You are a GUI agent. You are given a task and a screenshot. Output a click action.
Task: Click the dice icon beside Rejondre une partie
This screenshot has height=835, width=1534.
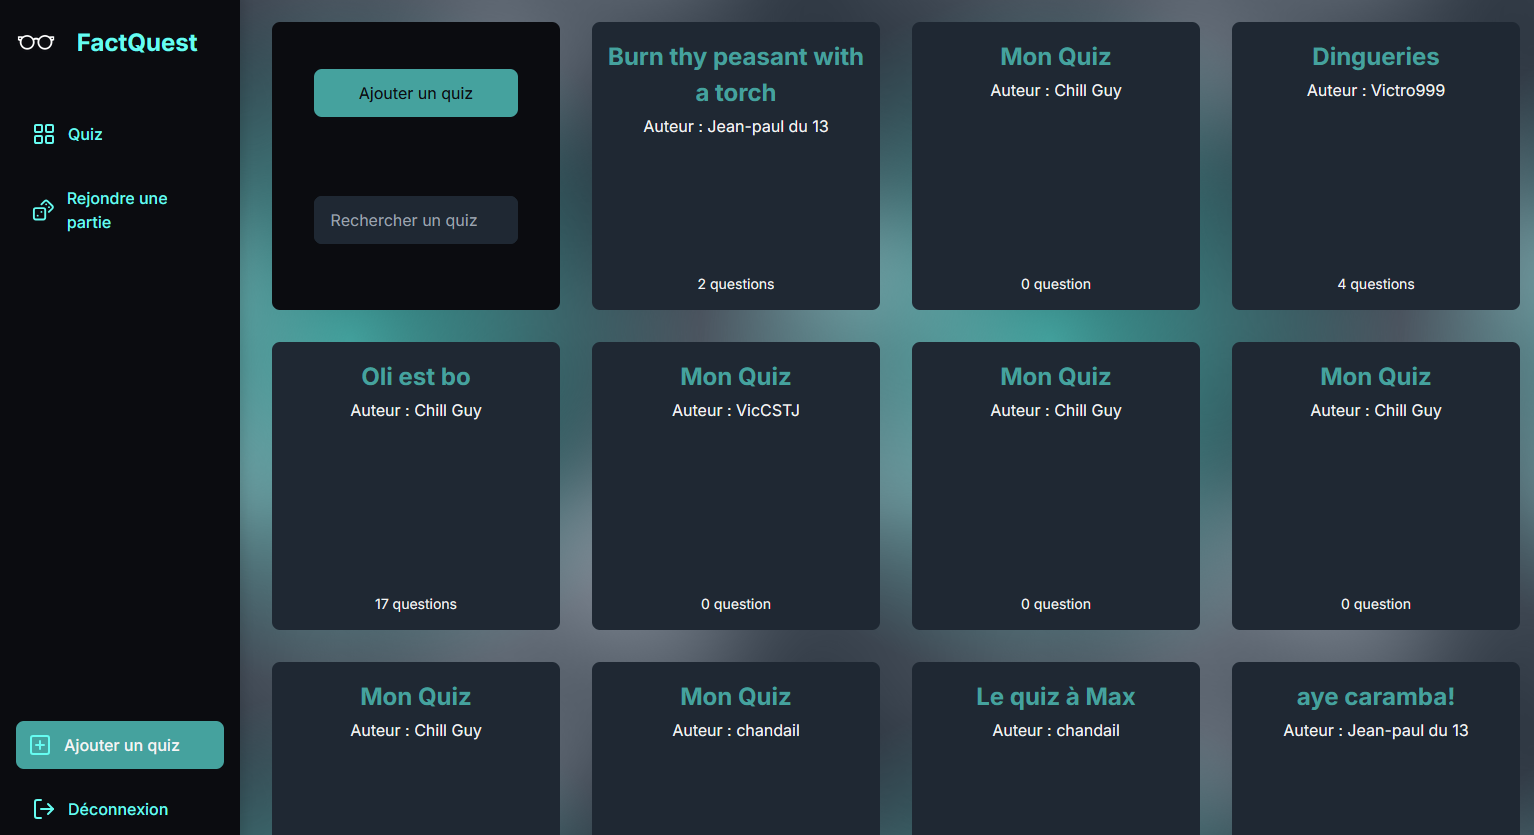coord(43,210)
